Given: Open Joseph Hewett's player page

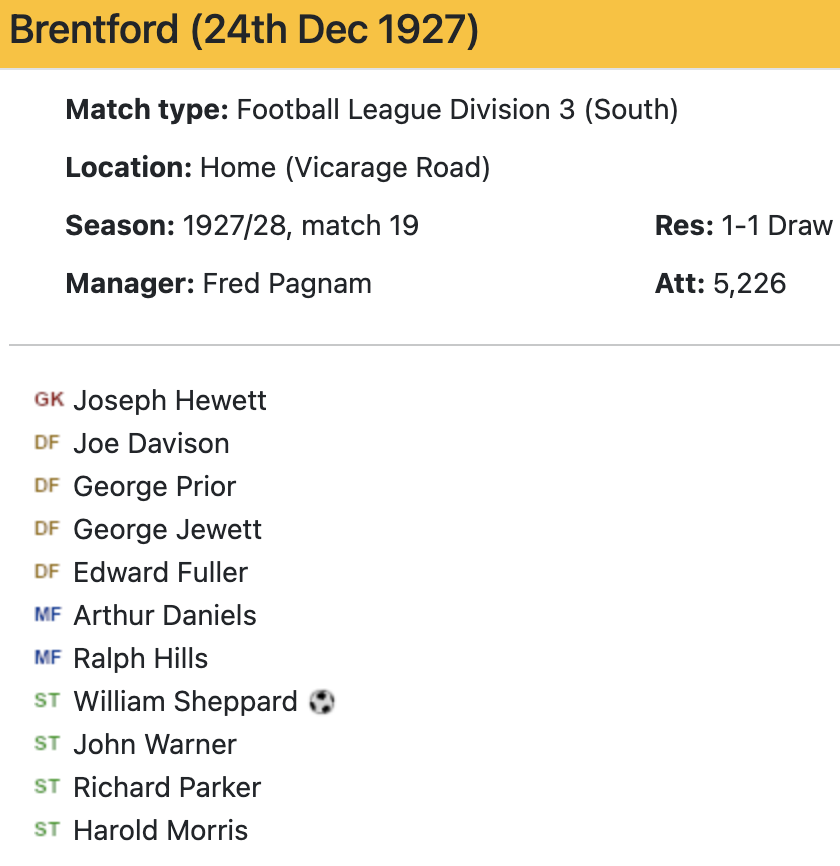Looking at the screenshot, I should coord(170,401).
